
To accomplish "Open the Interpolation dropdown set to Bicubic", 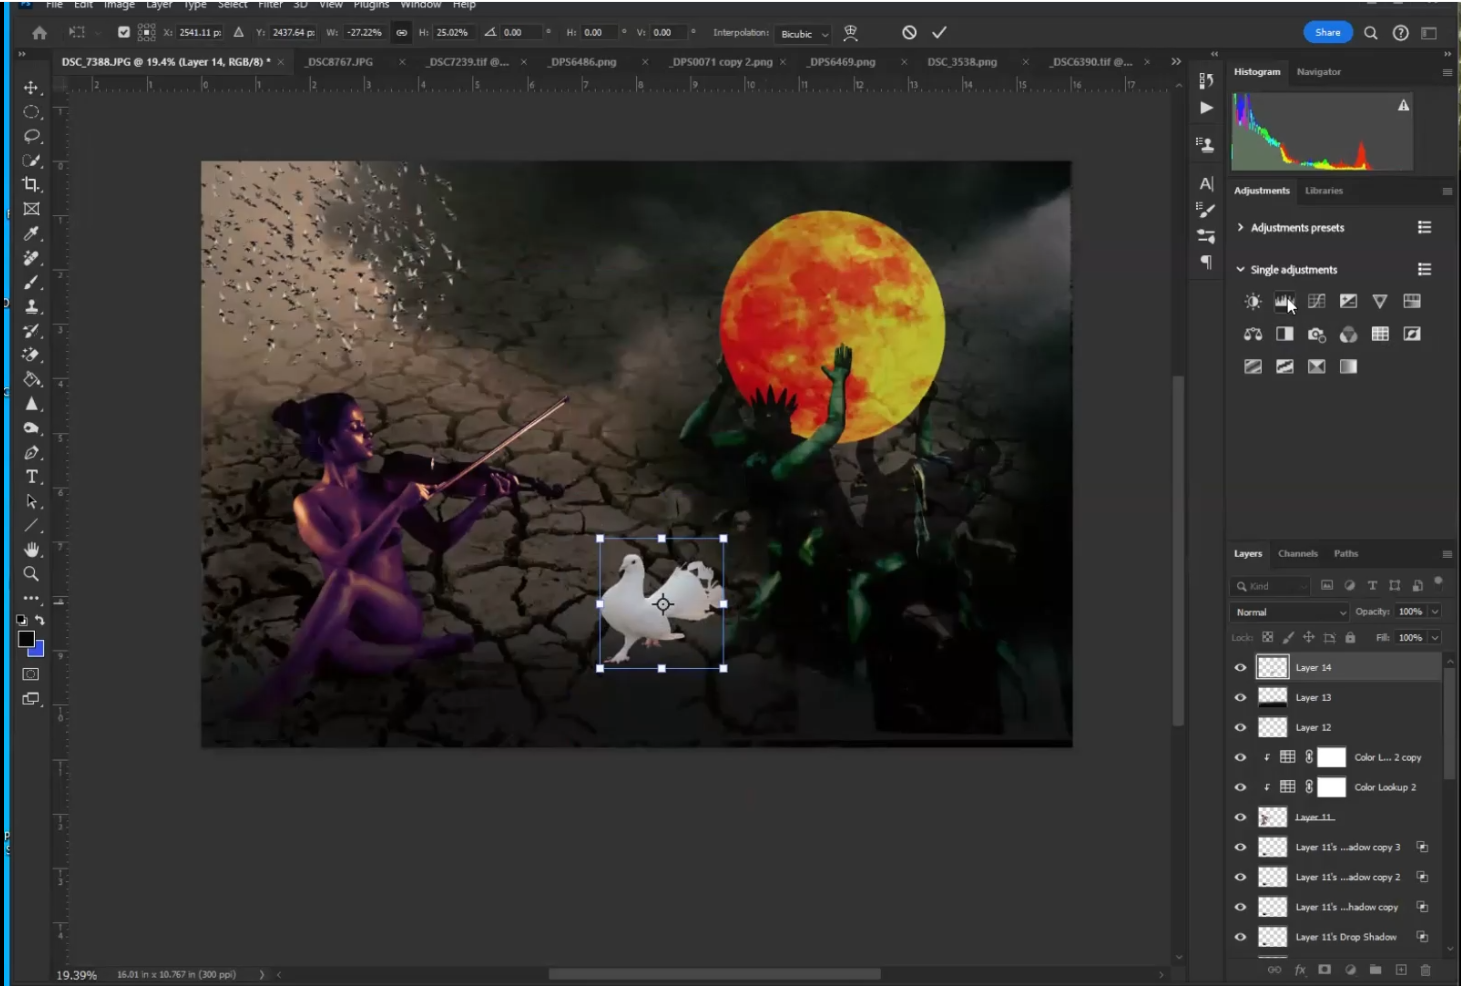I will 803,34.
